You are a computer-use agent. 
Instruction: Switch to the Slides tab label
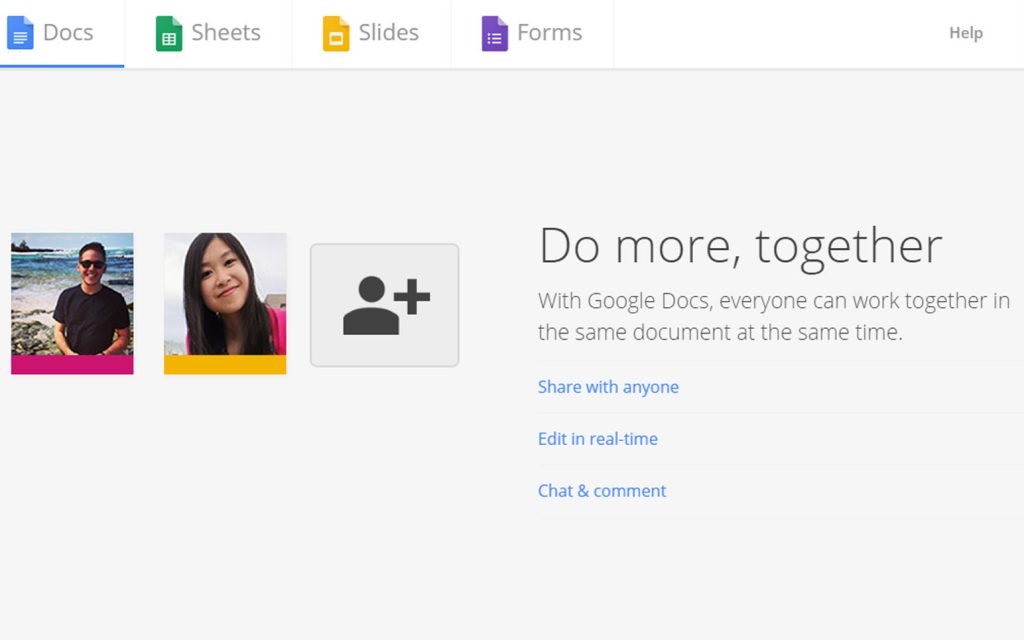(389, 33)
